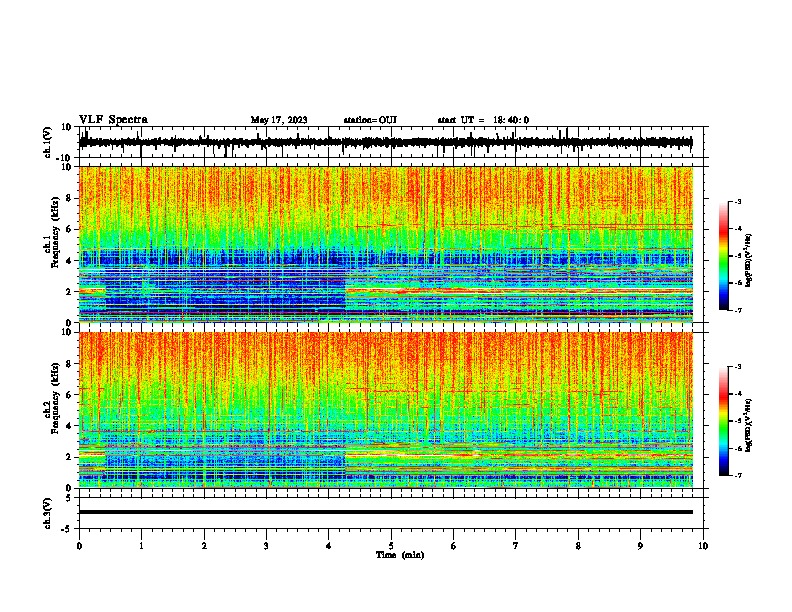The height and width of the screenshot is (612, 792).
Task: Click the ch.1 PSD color scale bar
Action: (724, 256)
